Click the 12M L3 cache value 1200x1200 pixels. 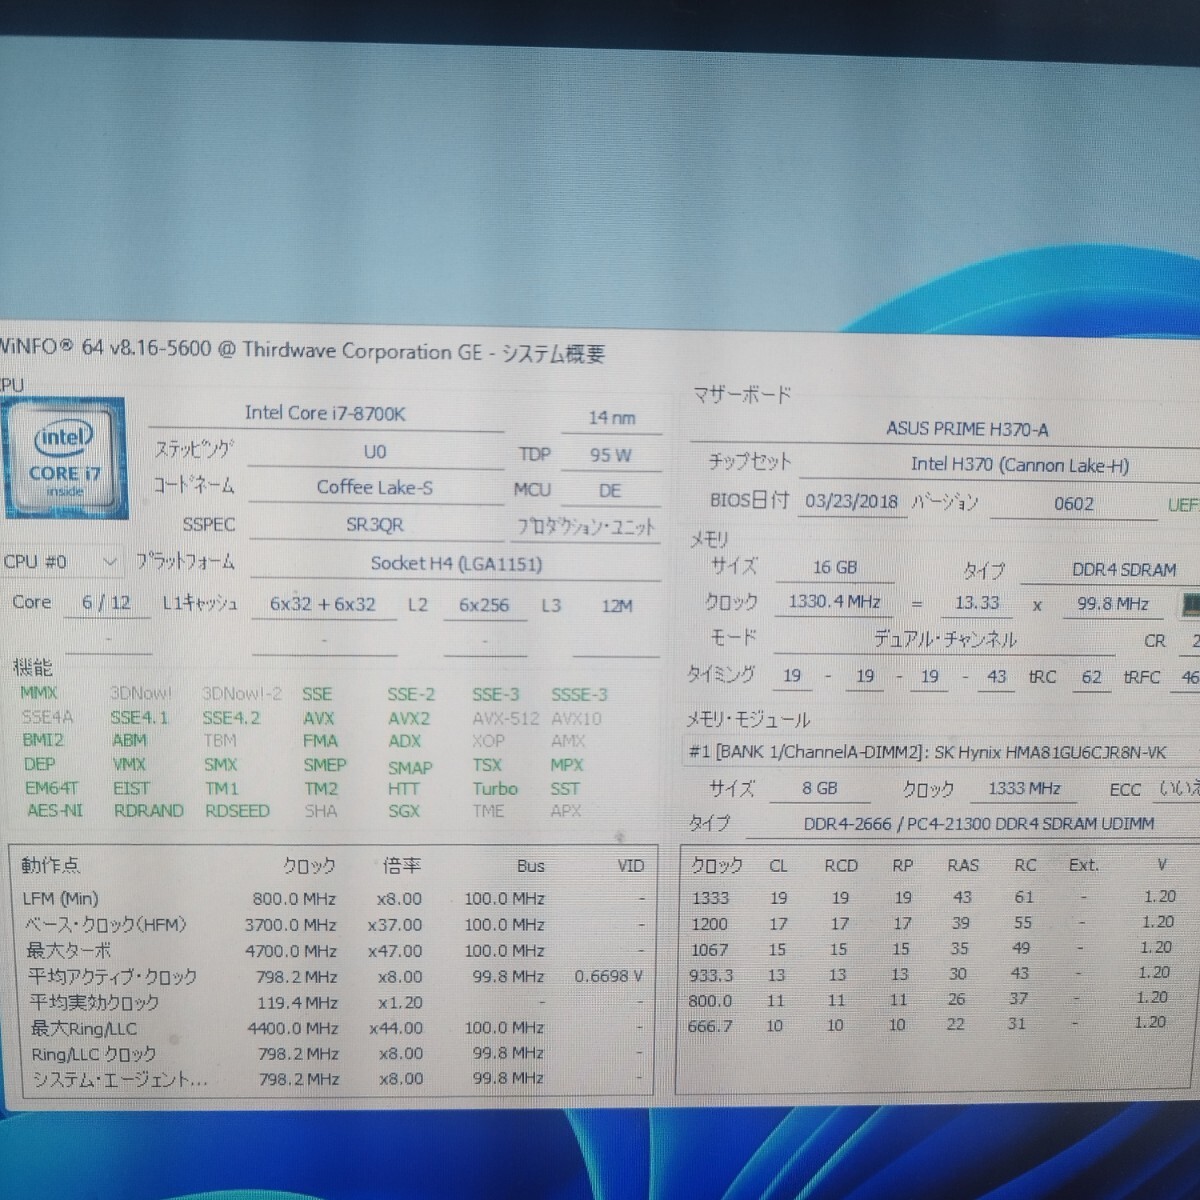tap(617, 606)
